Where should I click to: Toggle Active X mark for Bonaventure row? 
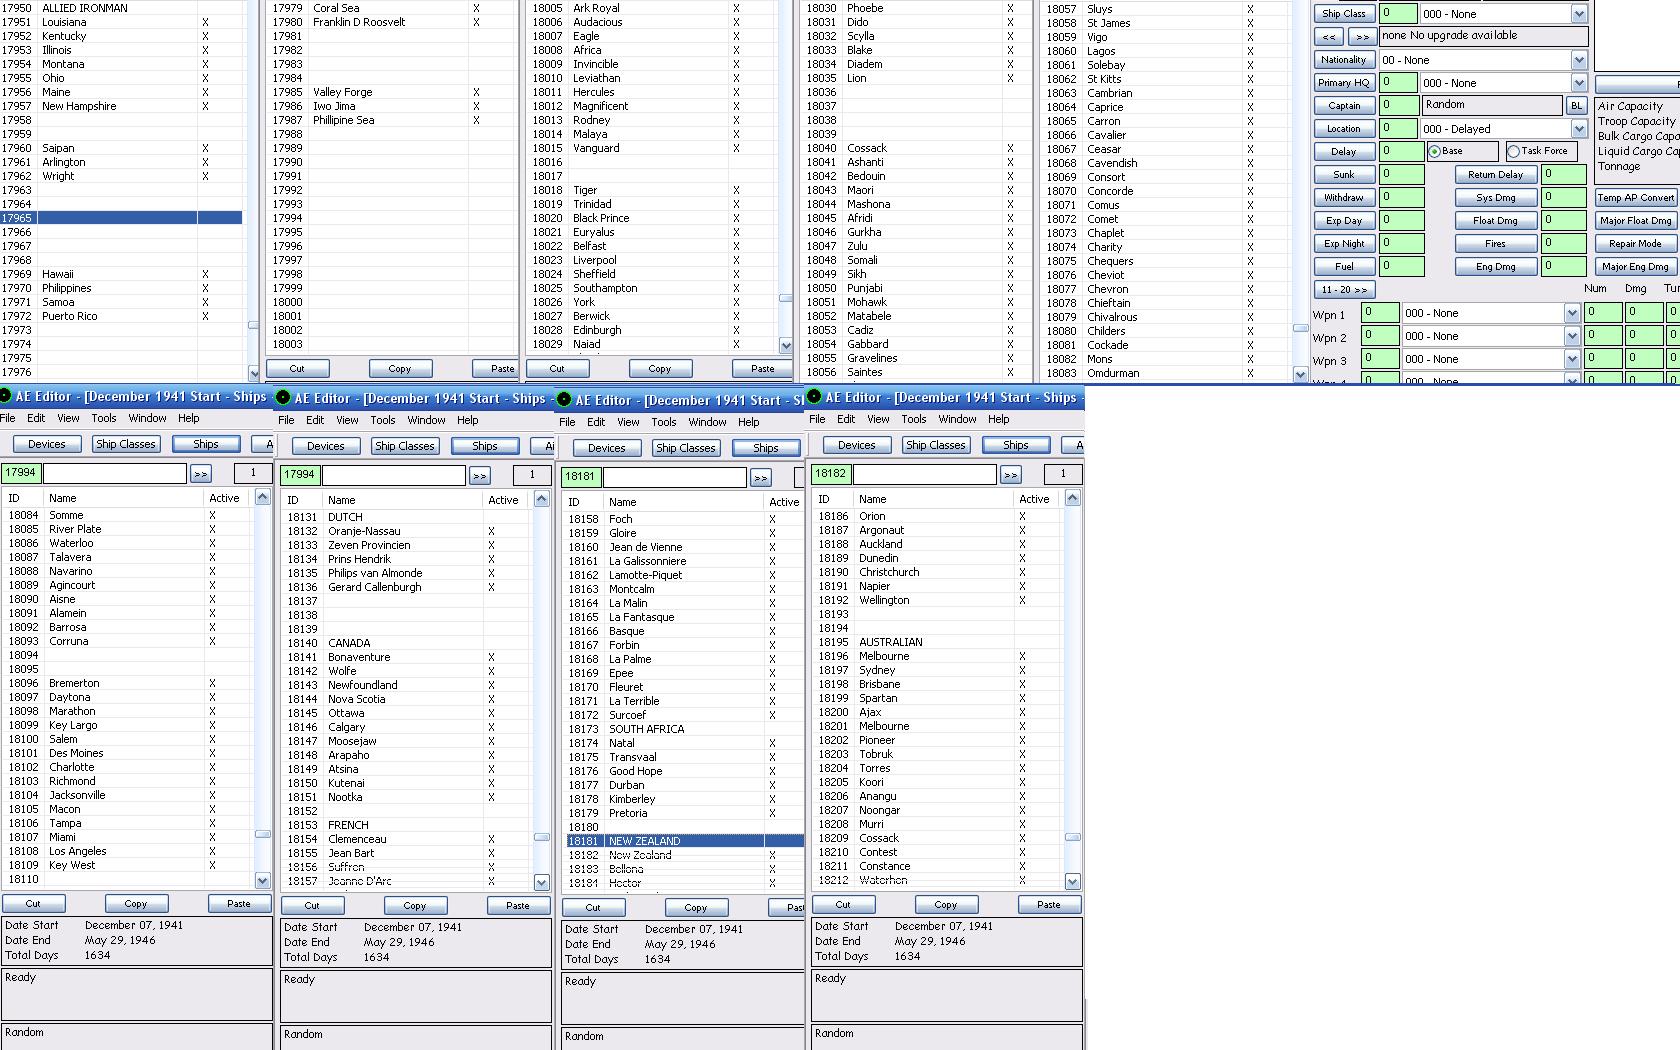coord(491,658)
